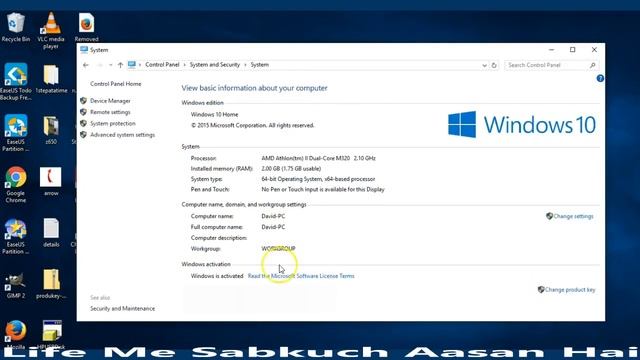Open Security and Maintenance link
This screenshot has height=360, width=640.
click(x=122, y=309)
